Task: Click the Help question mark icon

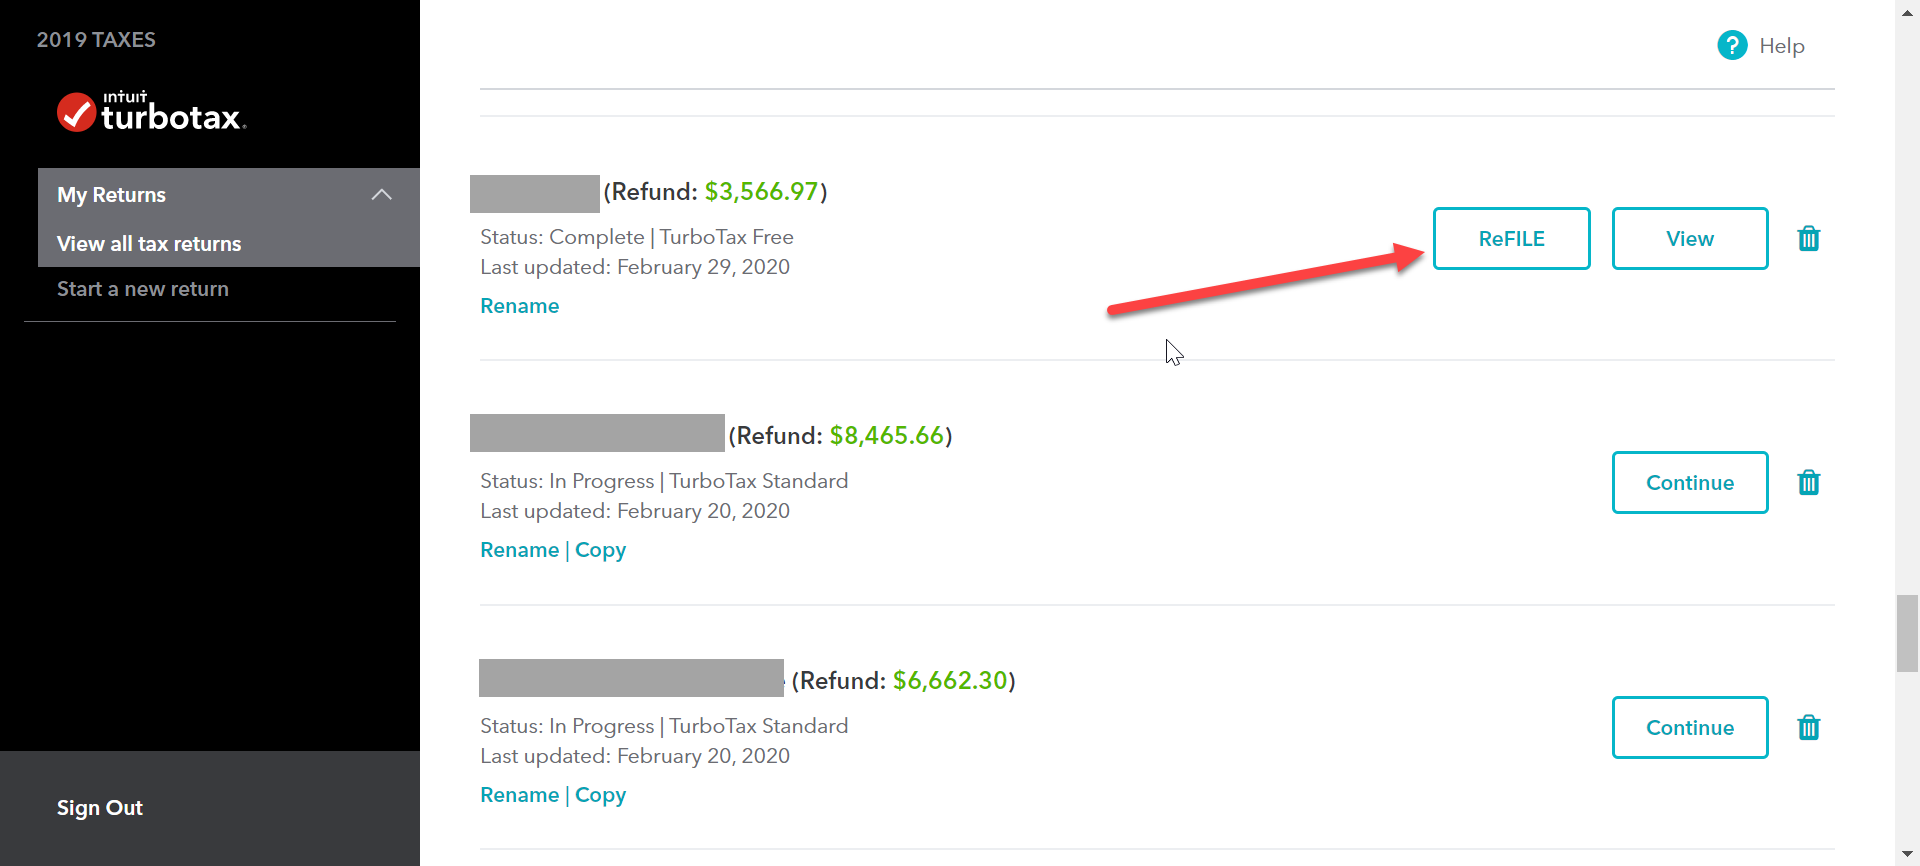Action: [x=1732, y=45]
